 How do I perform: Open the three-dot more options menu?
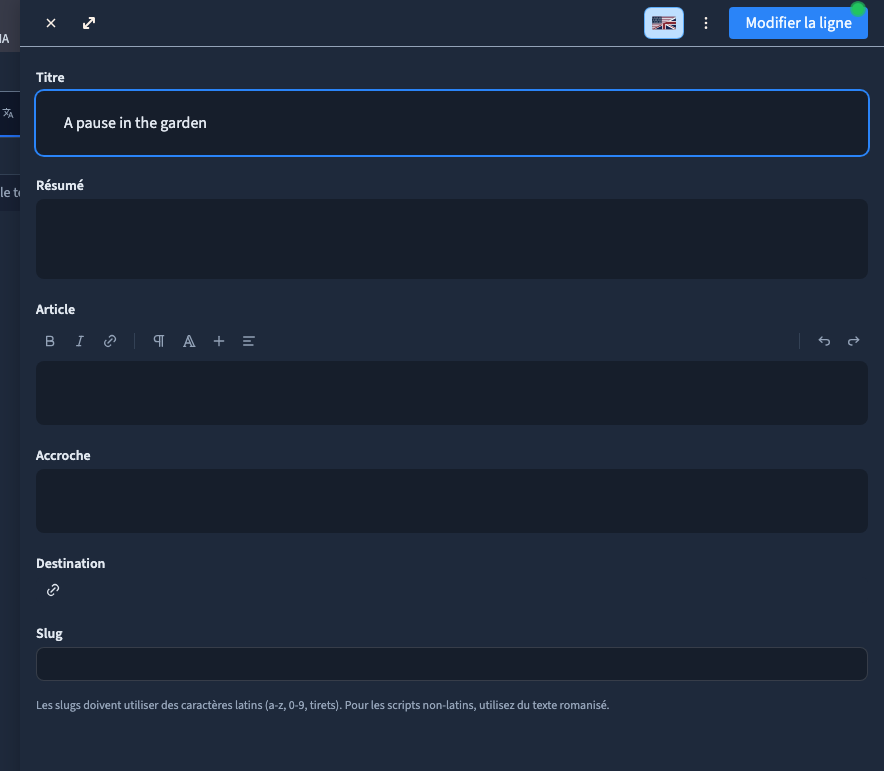706,23
